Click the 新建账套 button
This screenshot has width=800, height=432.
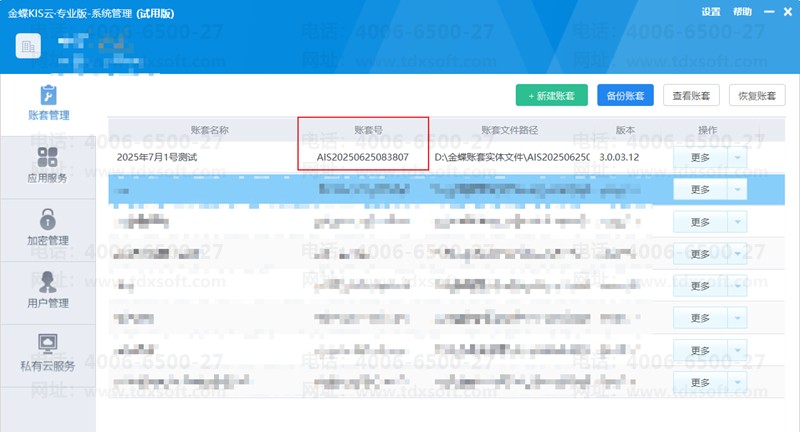coord(552,95)
